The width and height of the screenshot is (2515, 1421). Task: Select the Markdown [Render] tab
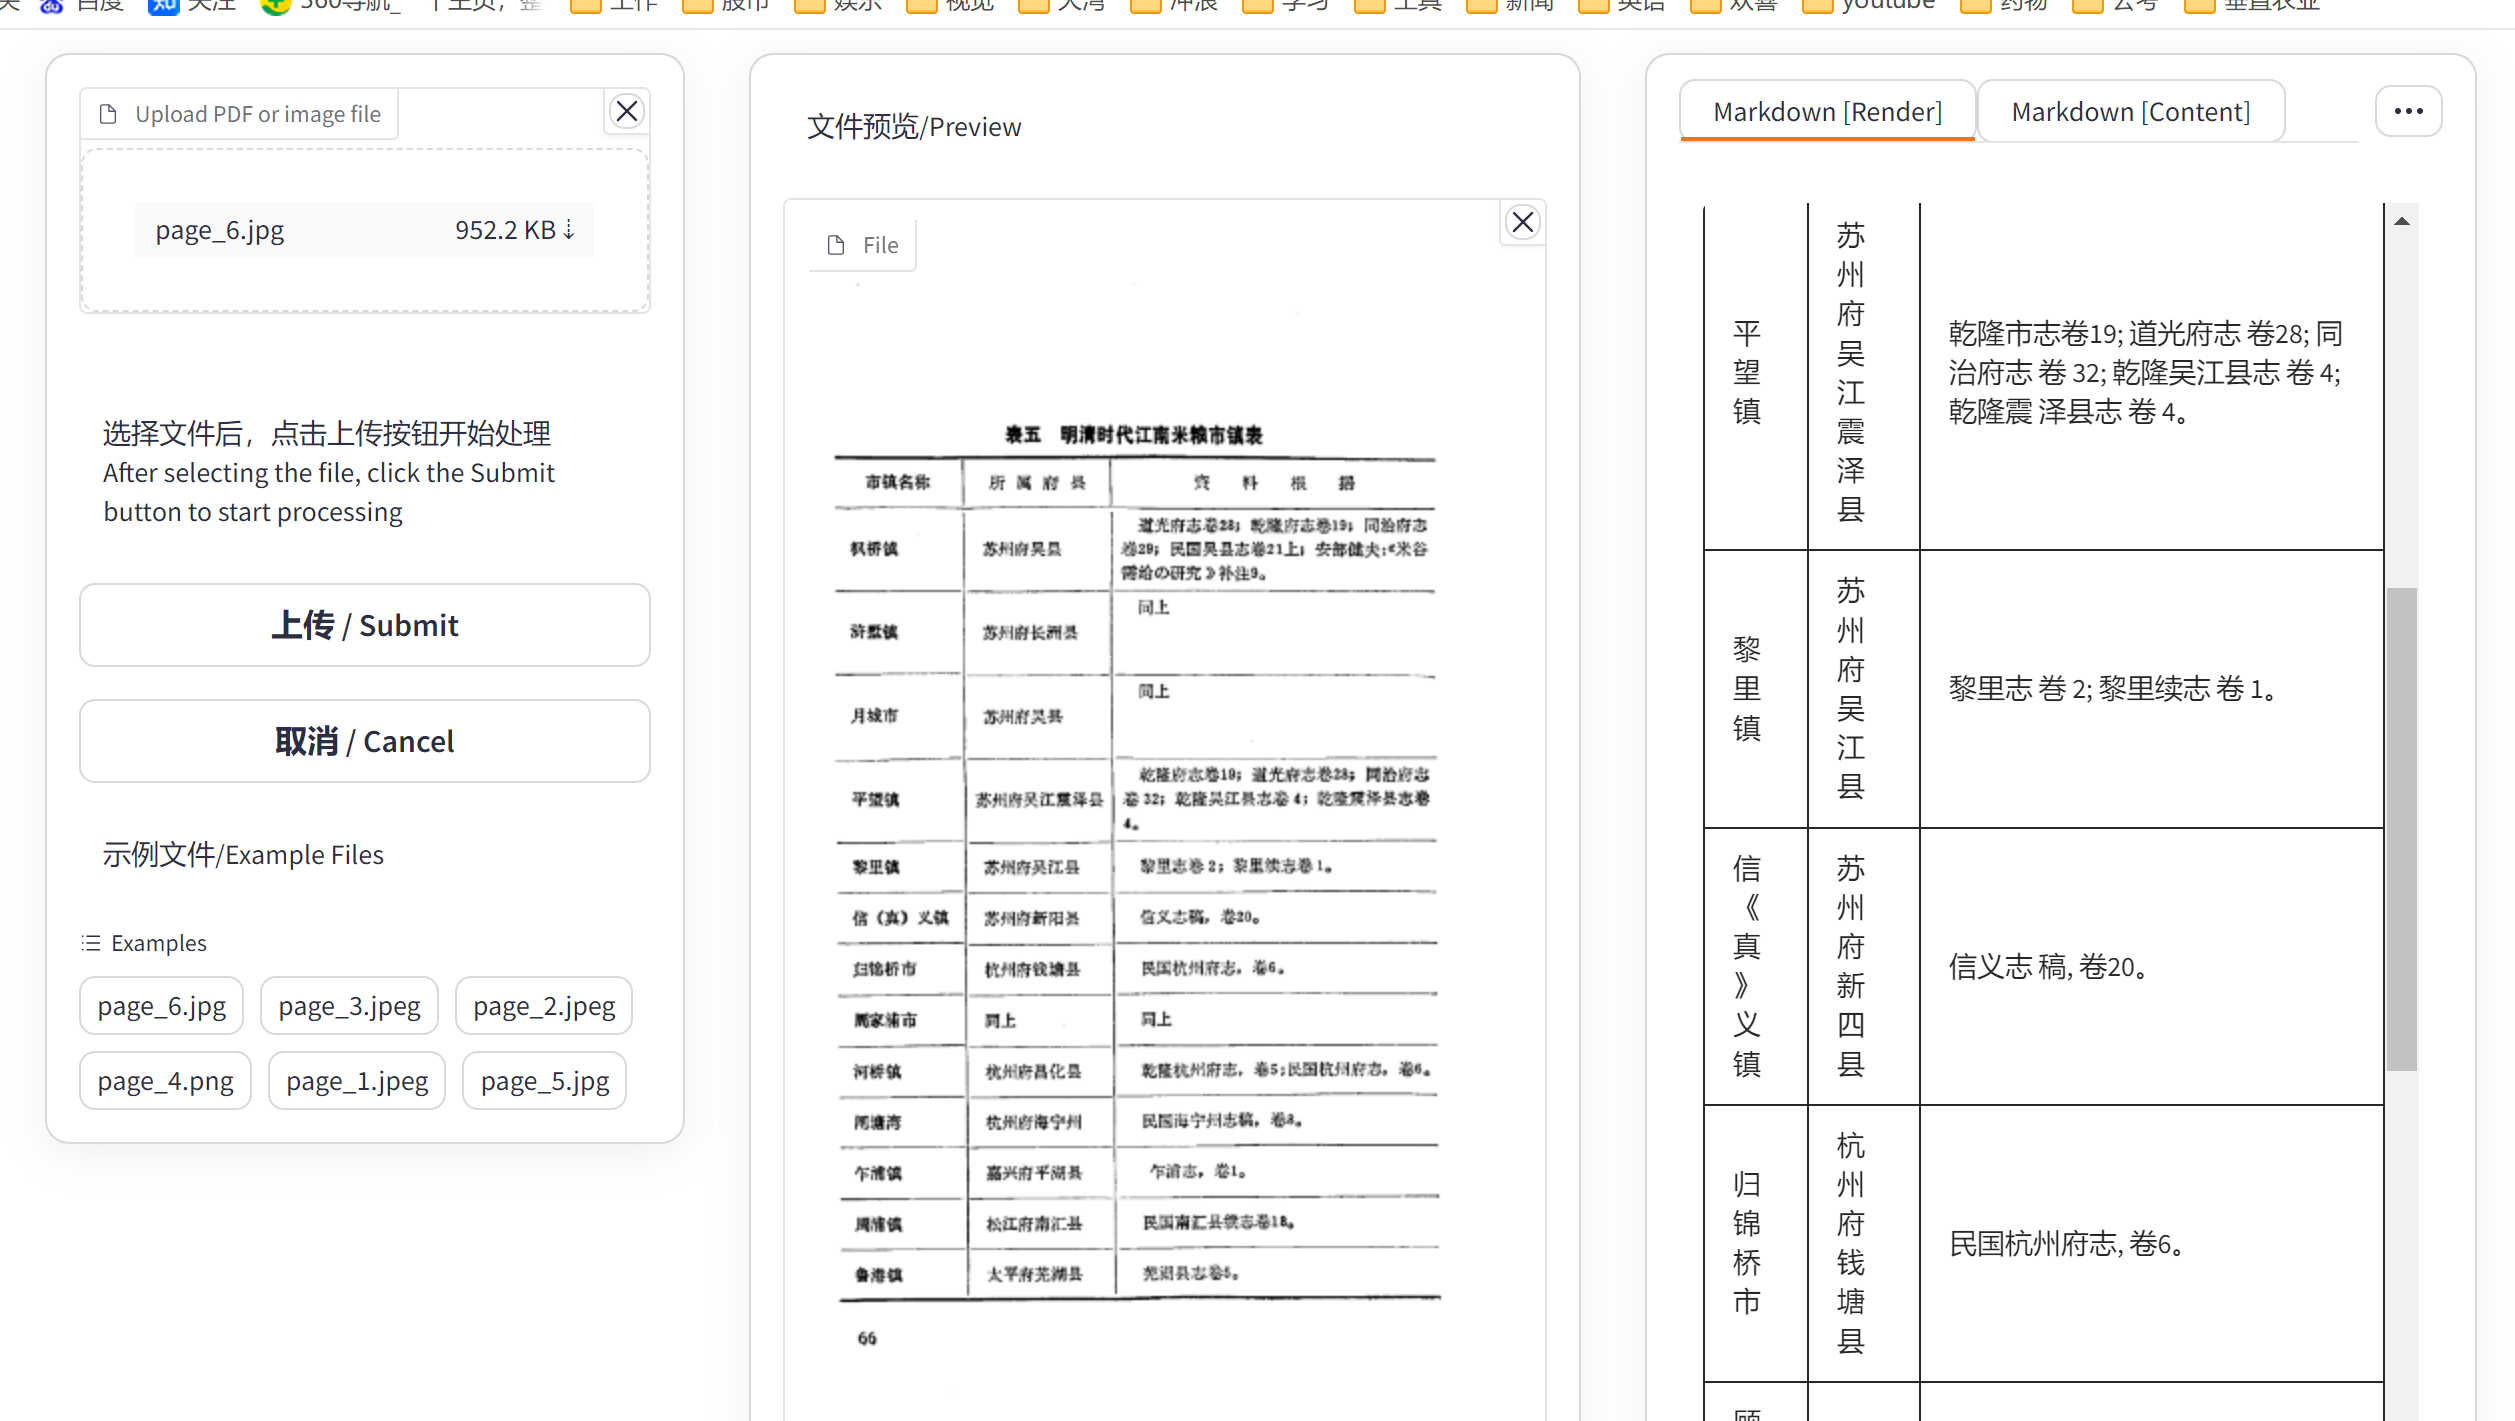pyautogui.click(x=1826, y=111)
